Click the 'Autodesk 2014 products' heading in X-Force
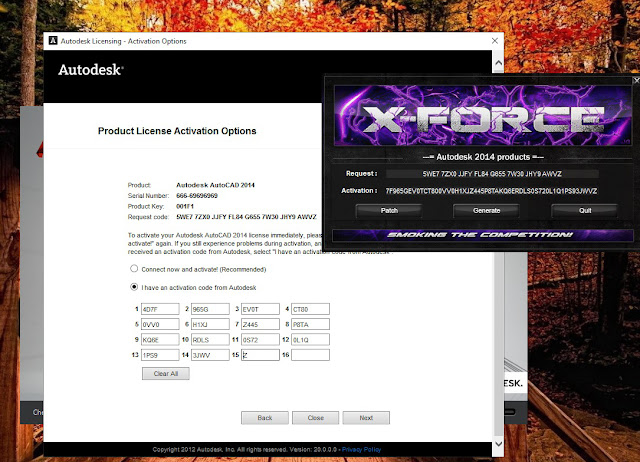 point(483,157)
